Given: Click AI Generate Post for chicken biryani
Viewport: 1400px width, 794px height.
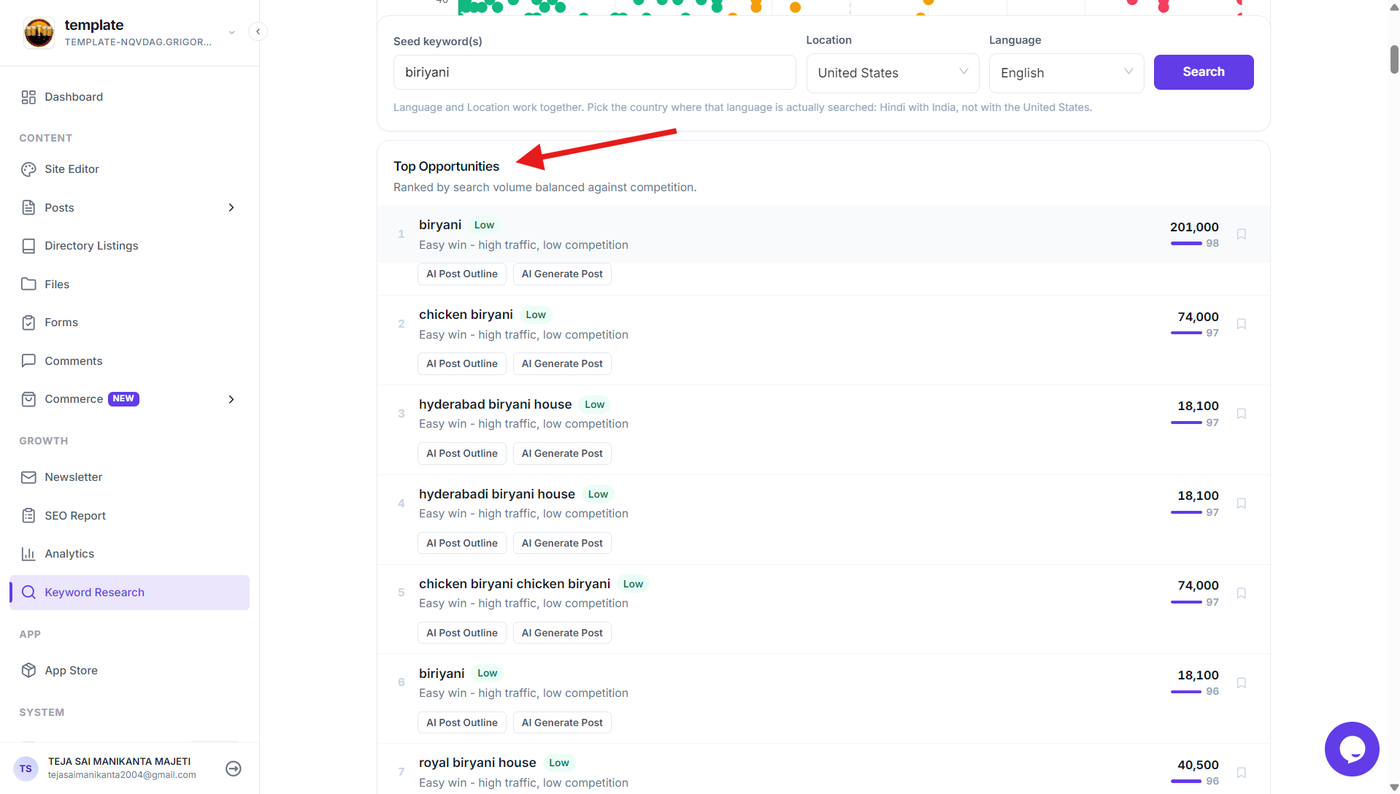Looking at the screenshot, I should (562, 363).
